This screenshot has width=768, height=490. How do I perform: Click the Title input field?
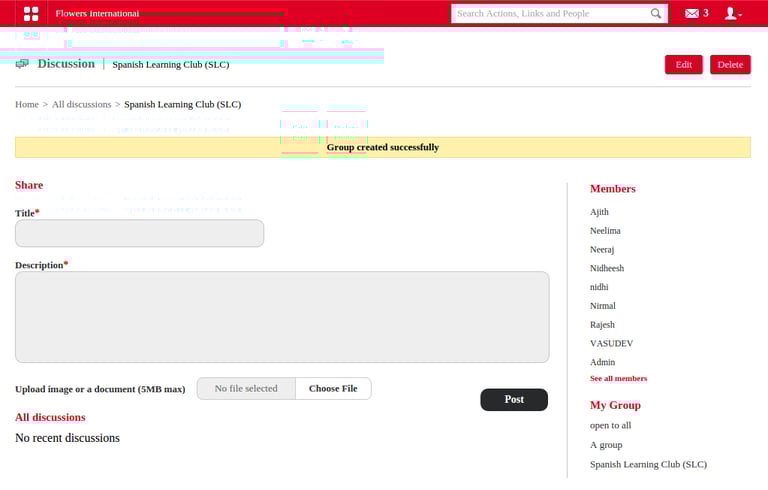coord(140,233)
